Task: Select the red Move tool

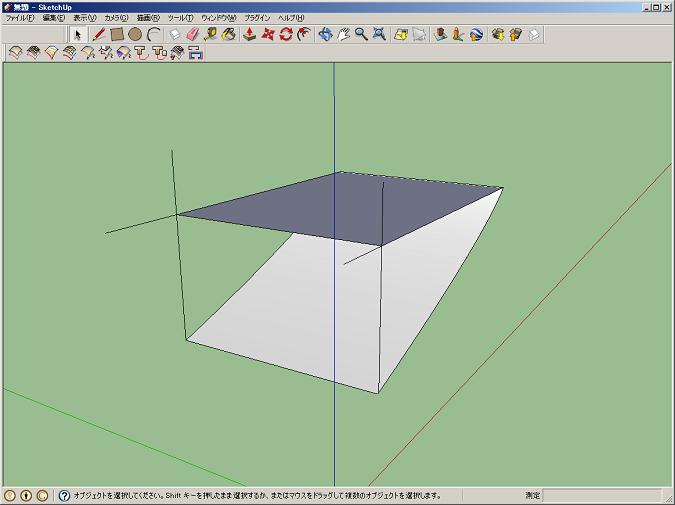Action: 268,34
